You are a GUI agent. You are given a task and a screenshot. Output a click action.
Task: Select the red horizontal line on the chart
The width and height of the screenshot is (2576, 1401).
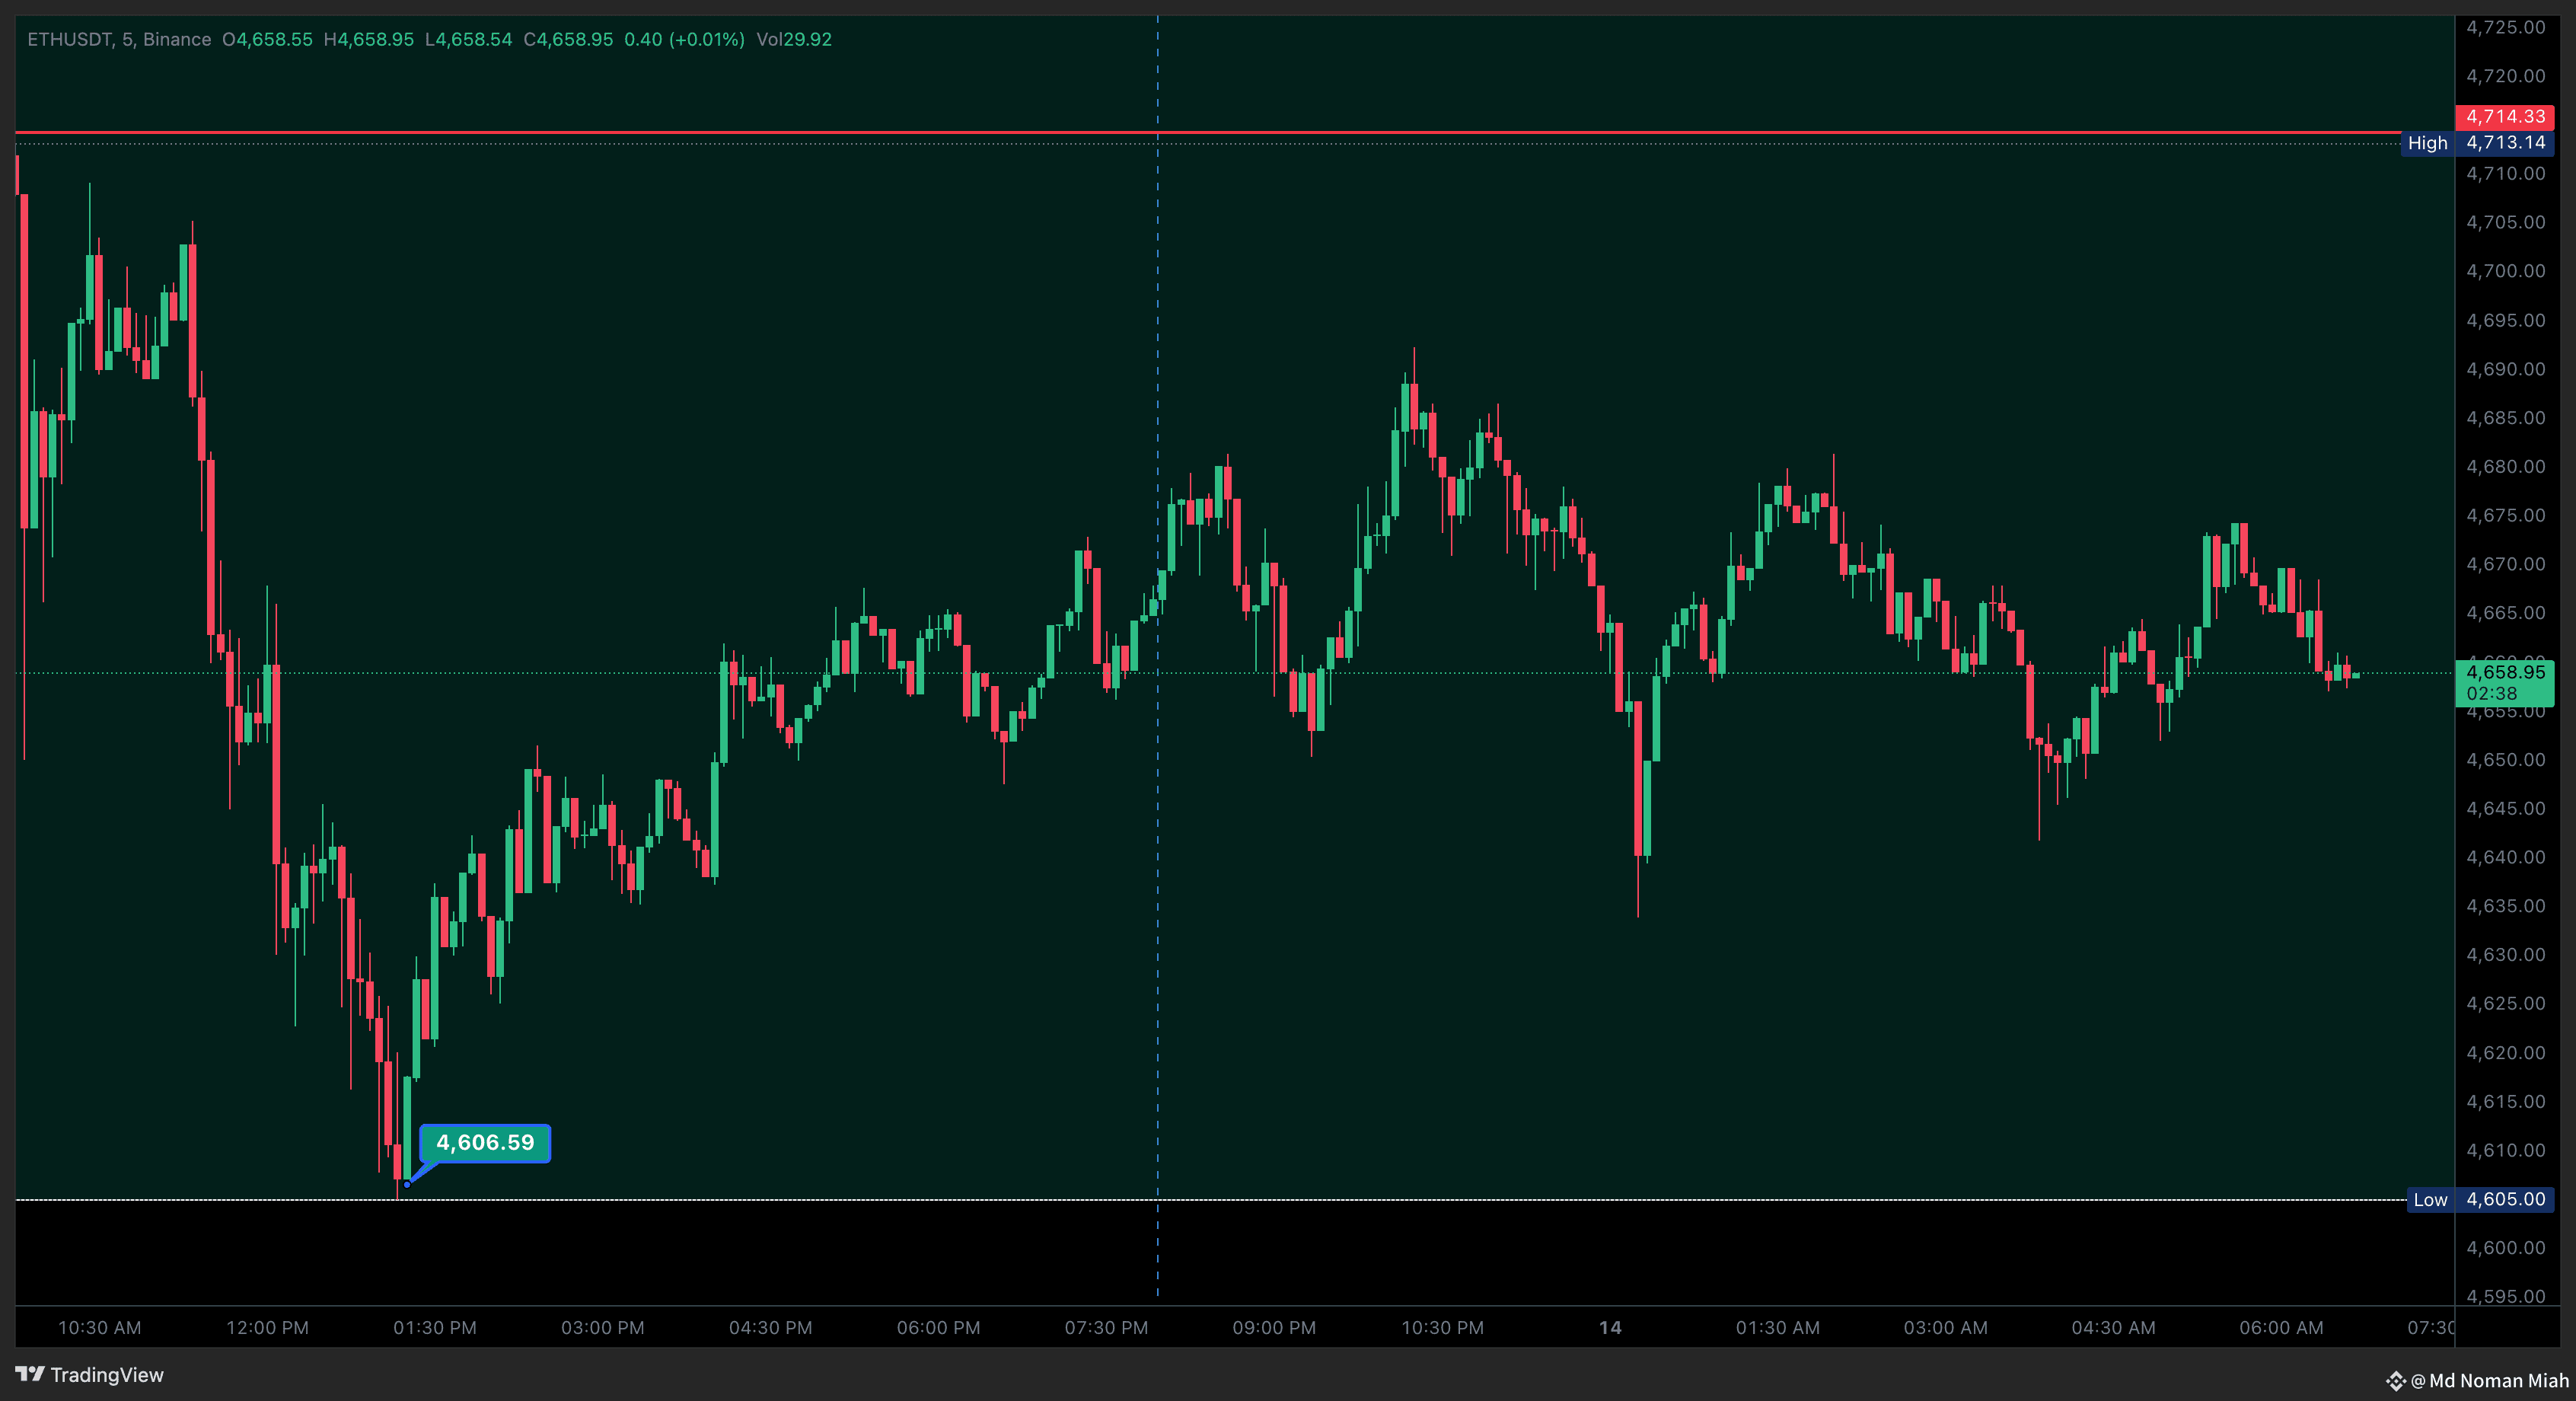[x=1208, y=132]
